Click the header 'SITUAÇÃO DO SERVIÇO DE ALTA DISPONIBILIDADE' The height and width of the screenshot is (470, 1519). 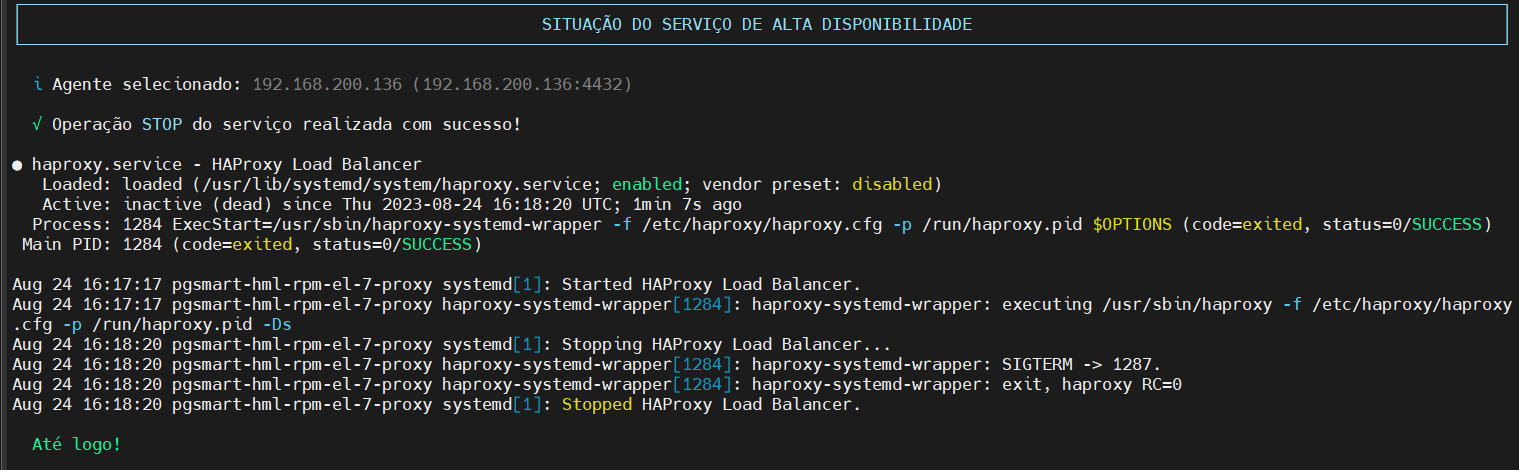tap(755, 25)
